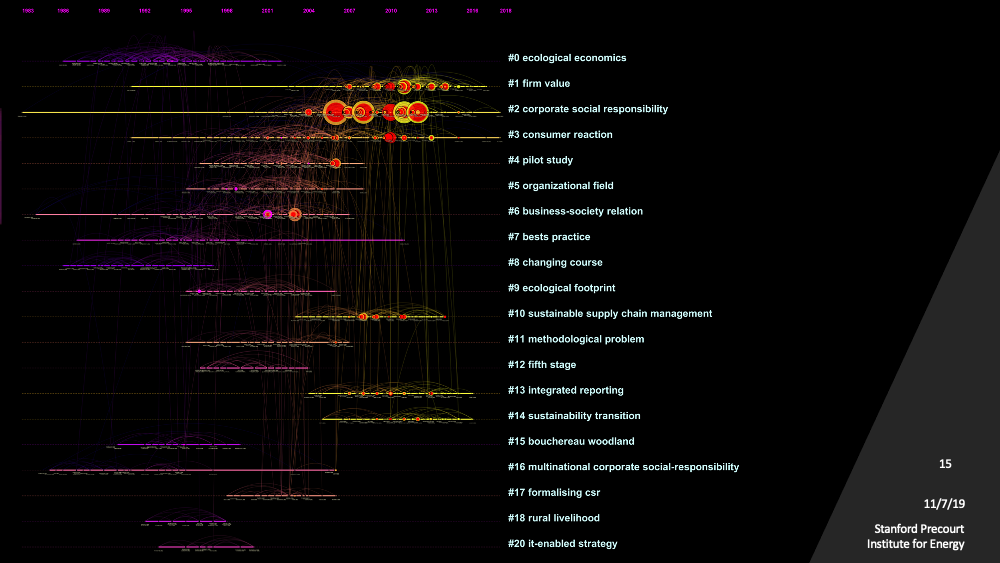Screen dimensions: 1000x563
Task: Click the 1989 year marker at top
Action: tap(104, 10)
